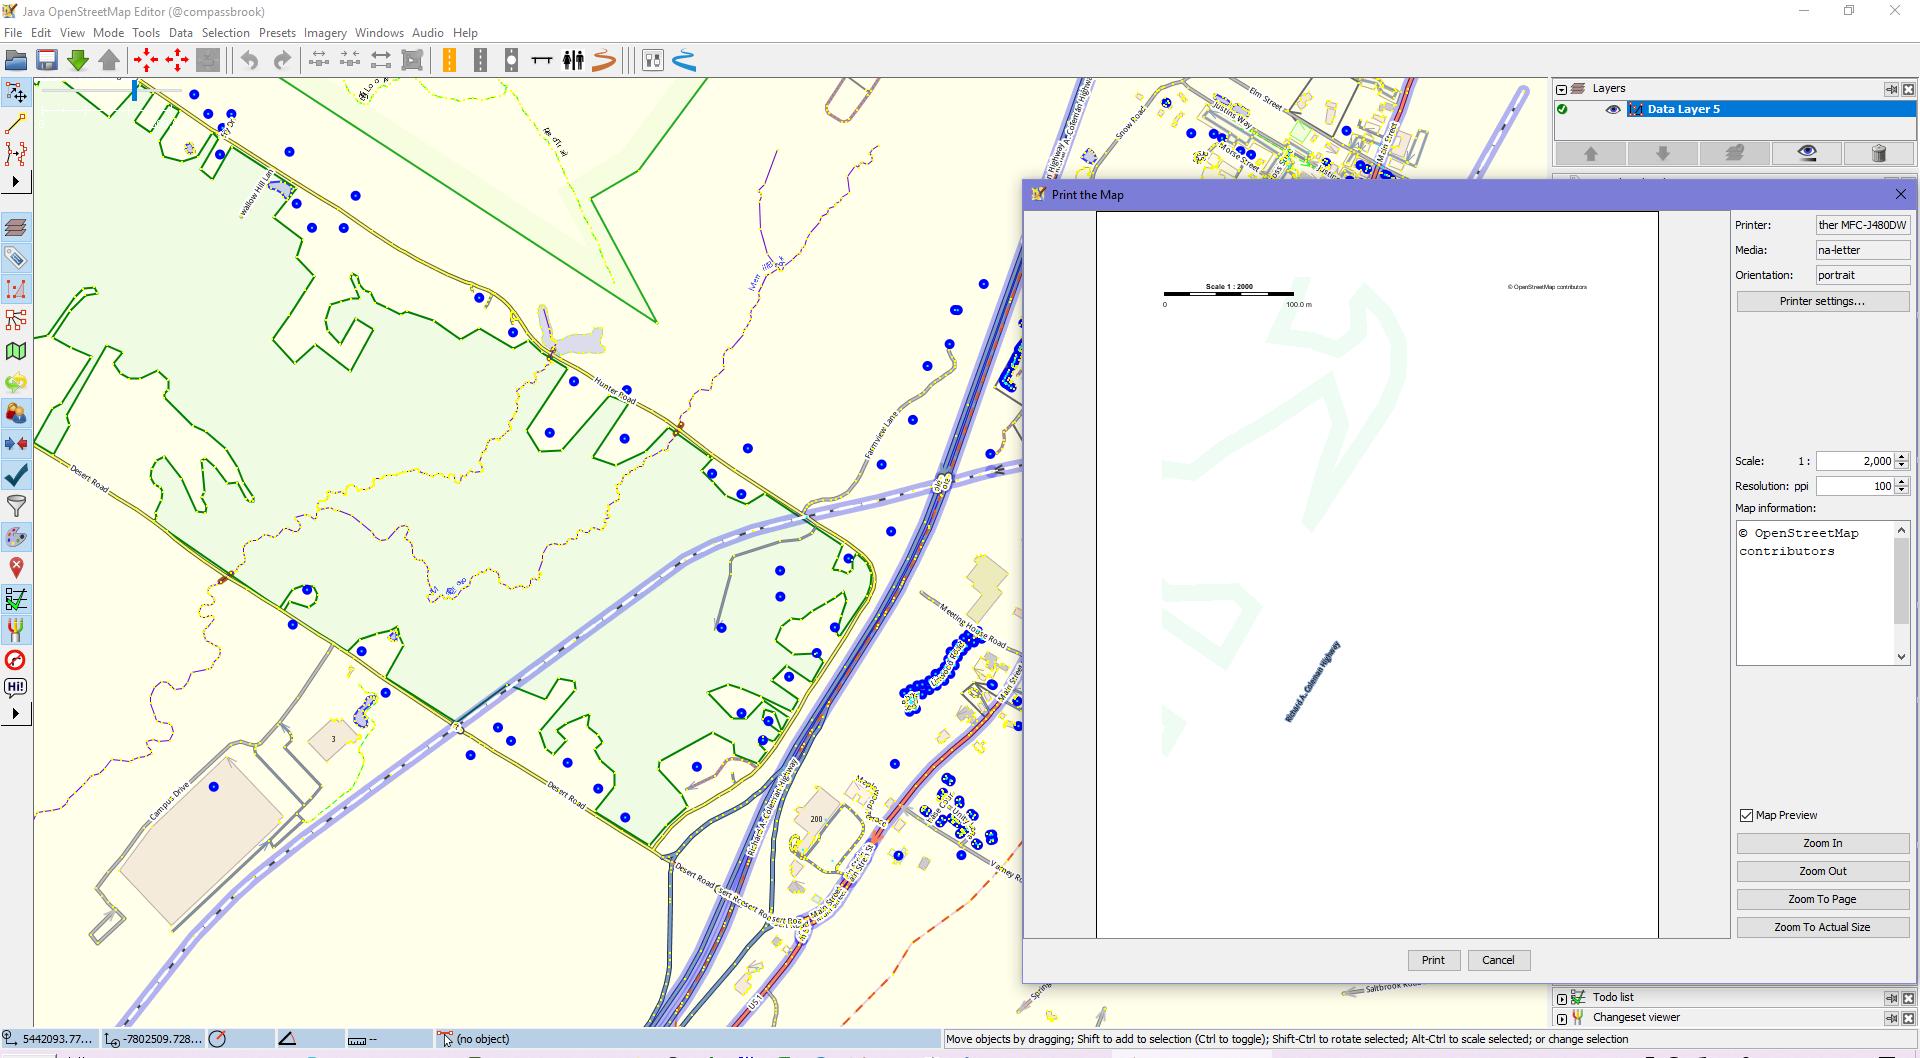Open the Edit menu
Image resolution: width=1920 pixels, height=1058 pixels.
41,33
